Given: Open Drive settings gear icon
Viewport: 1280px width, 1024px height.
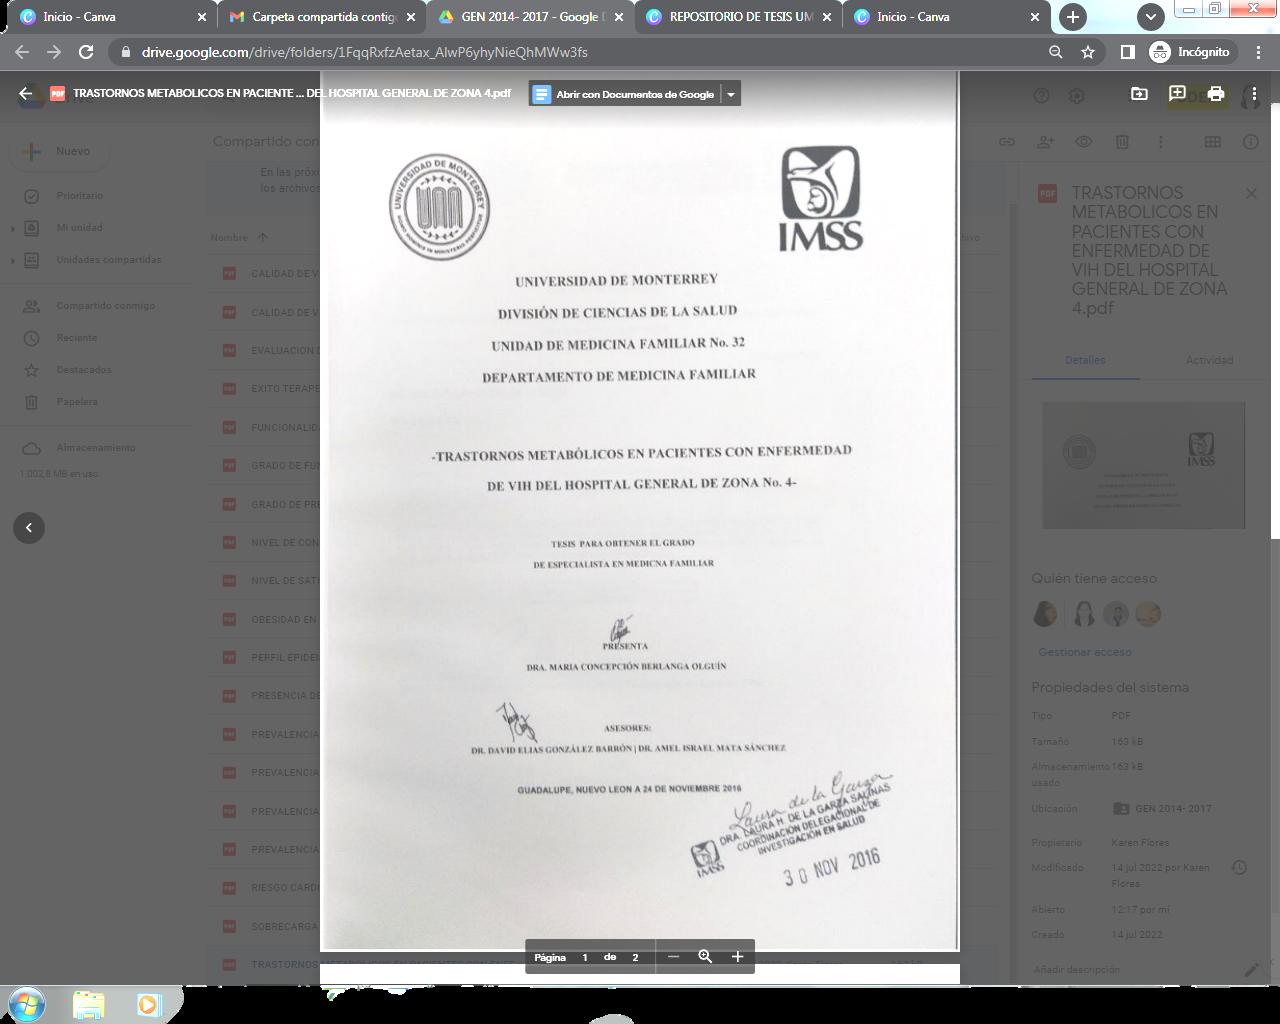Looking at the screenshot, I should (x=1077, y=95).
